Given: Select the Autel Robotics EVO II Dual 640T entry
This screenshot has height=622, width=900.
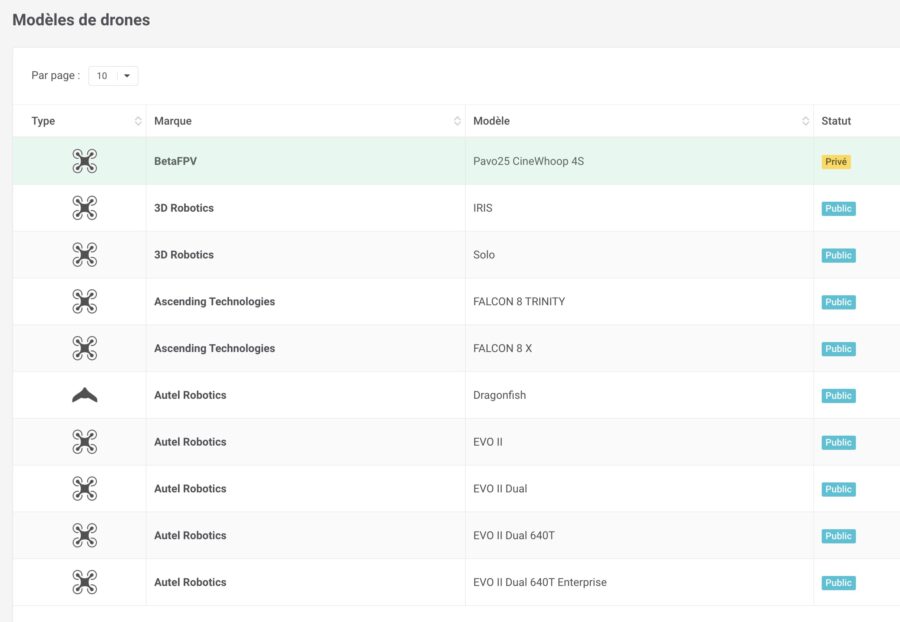Looking at the screenshot, I should (456, 535).
